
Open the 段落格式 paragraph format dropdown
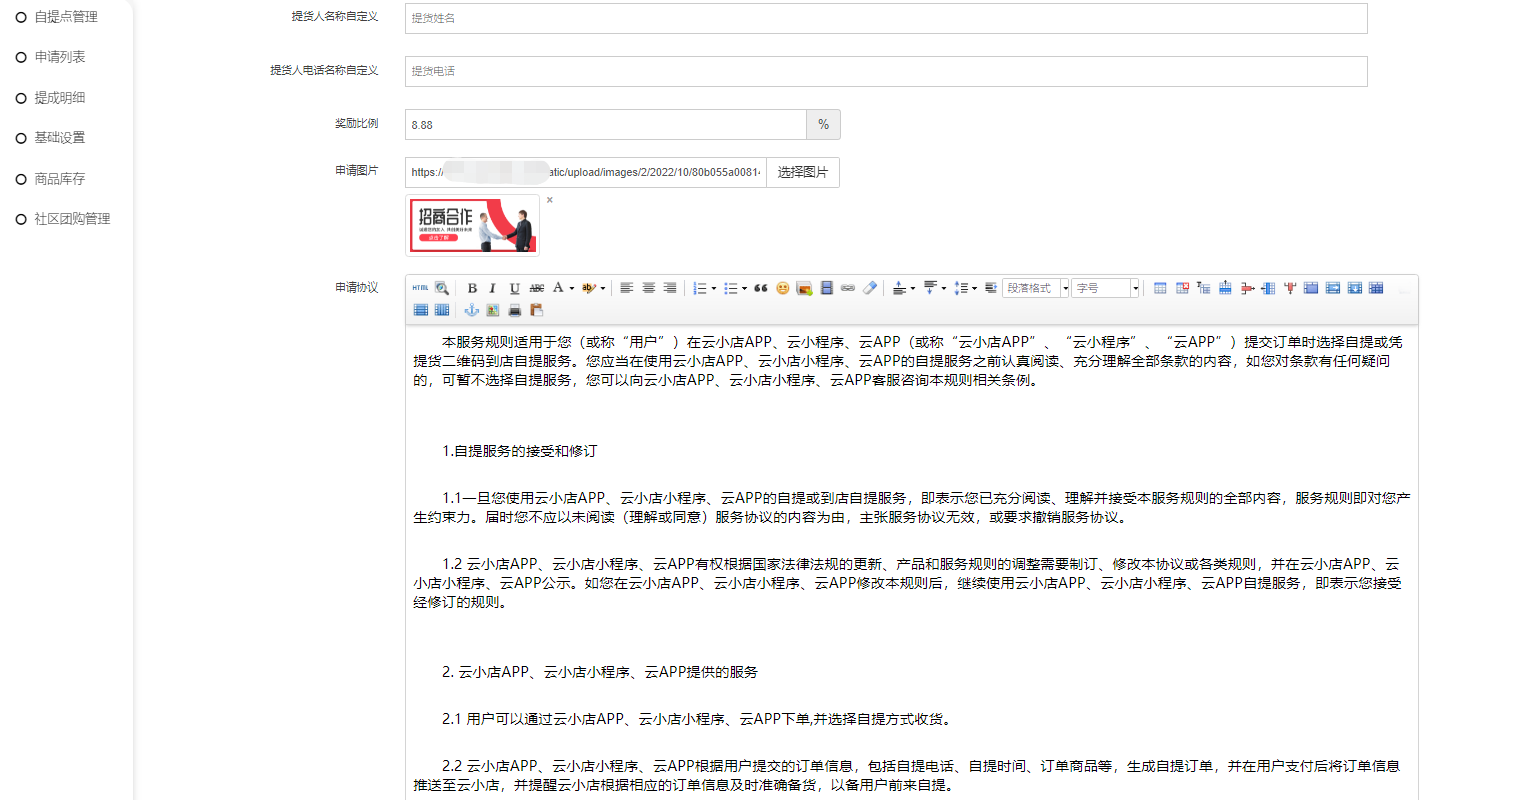tap(1036, 288)
